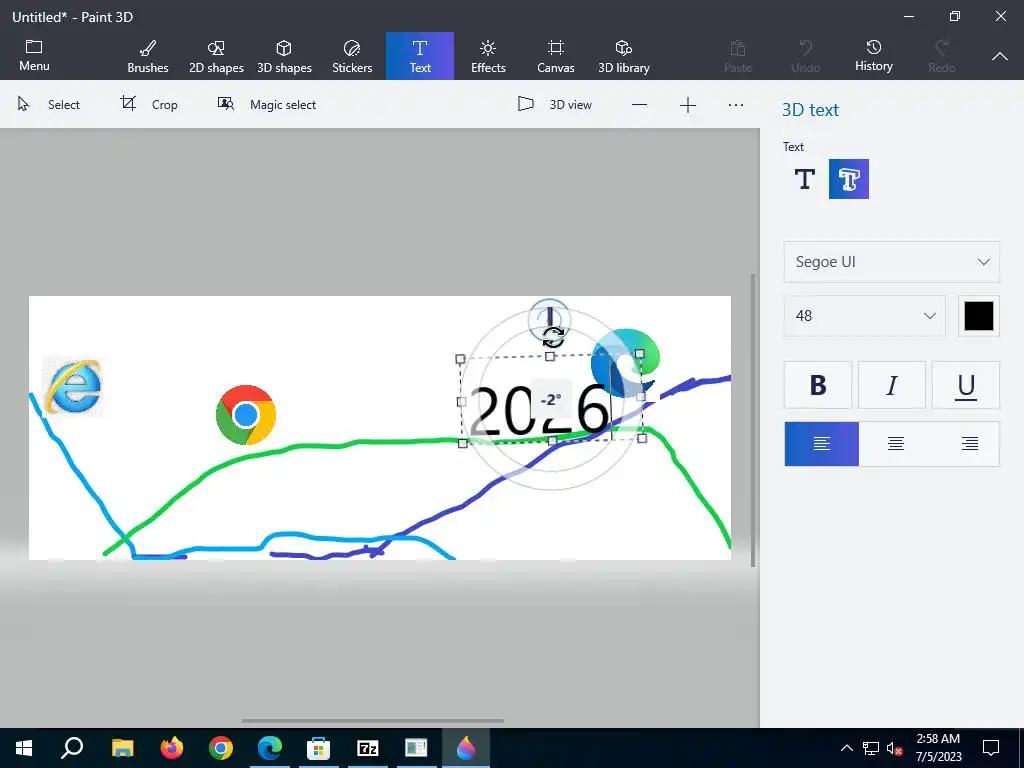Open the font size 48 dropdown
1024x768 pixels.
point(864,315)
